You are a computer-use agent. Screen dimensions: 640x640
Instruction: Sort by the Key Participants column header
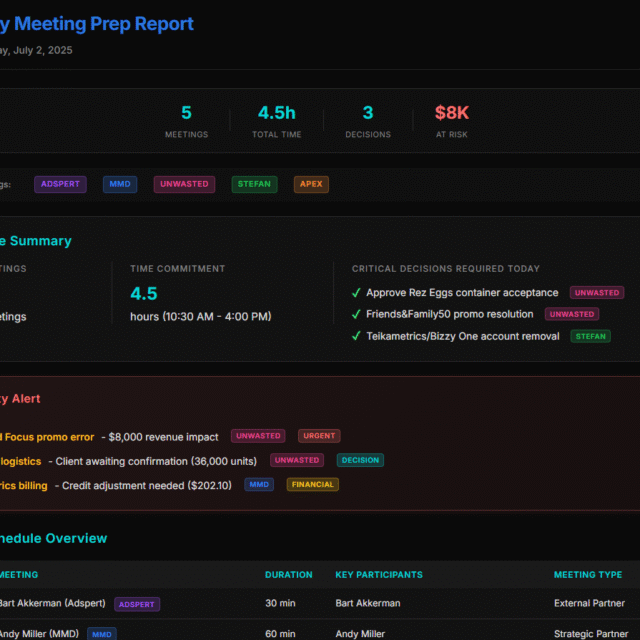pos(378,575)
